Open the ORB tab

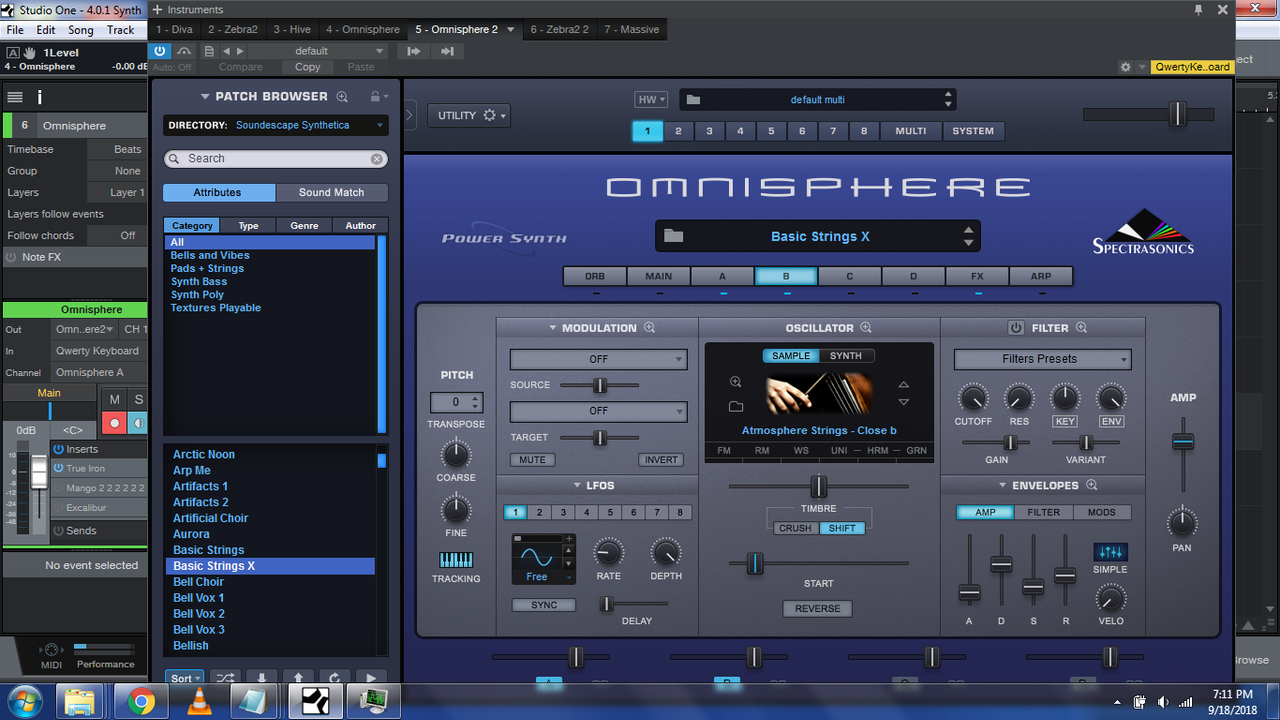click(x=595, y=276)
